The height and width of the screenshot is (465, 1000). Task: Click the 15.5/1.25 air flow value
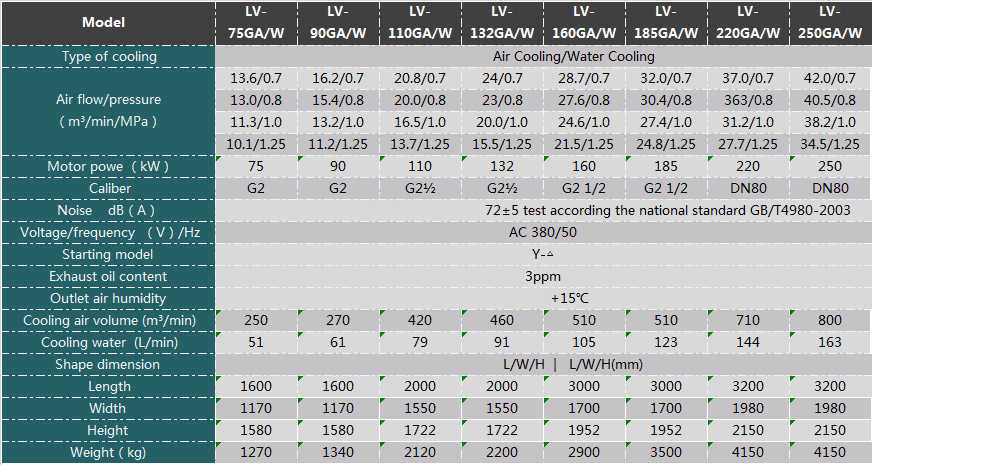(x=502, y=145)
